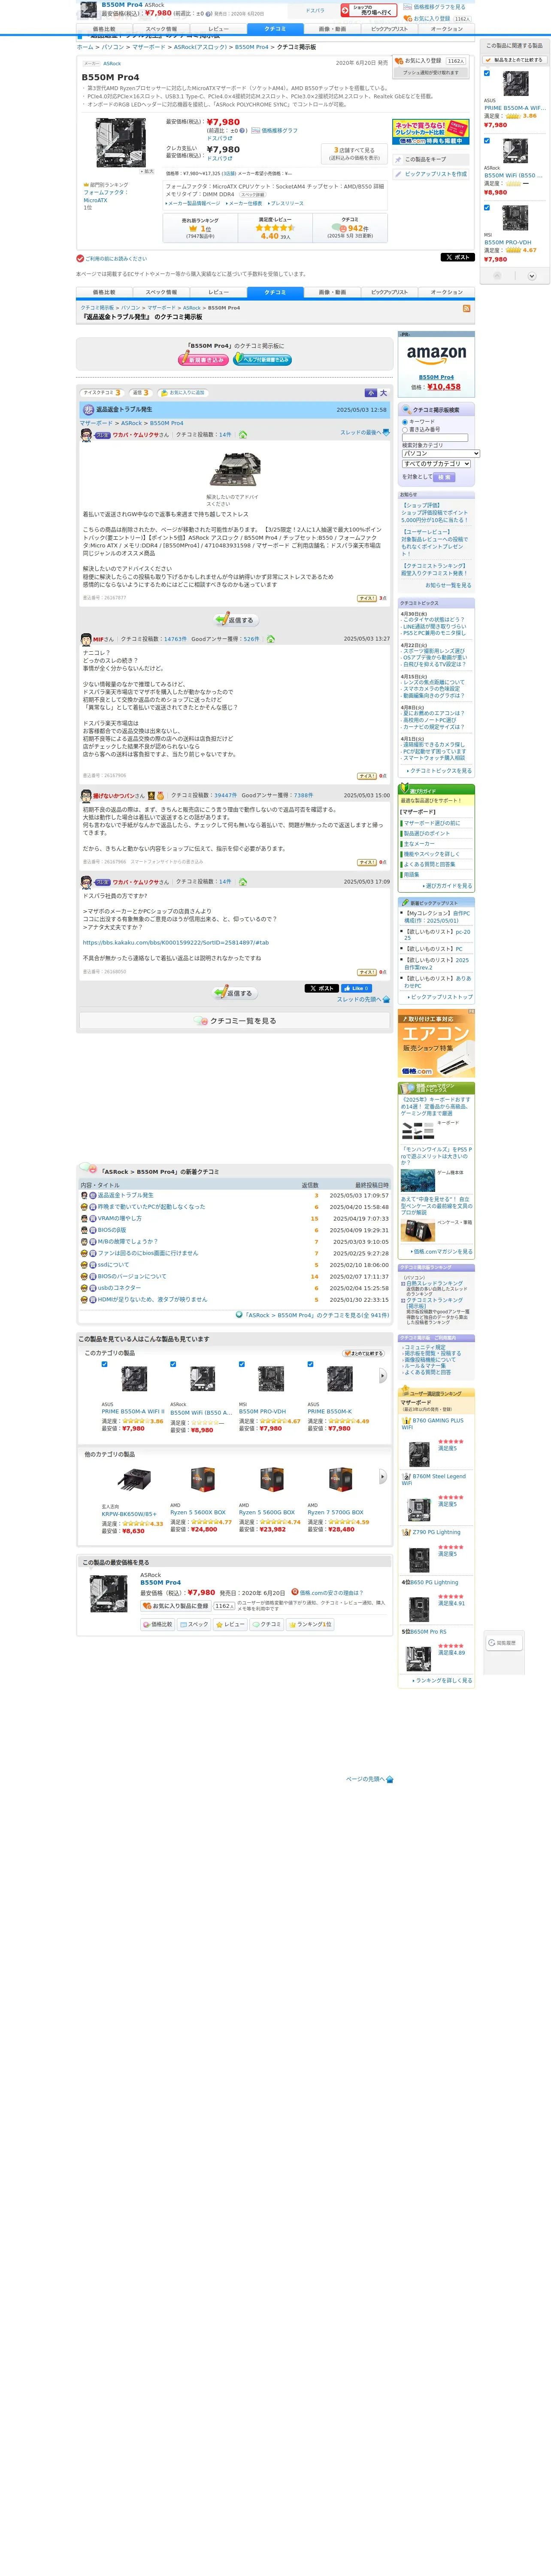Click the X ポスト button below the product summary

tap(457, 257)
